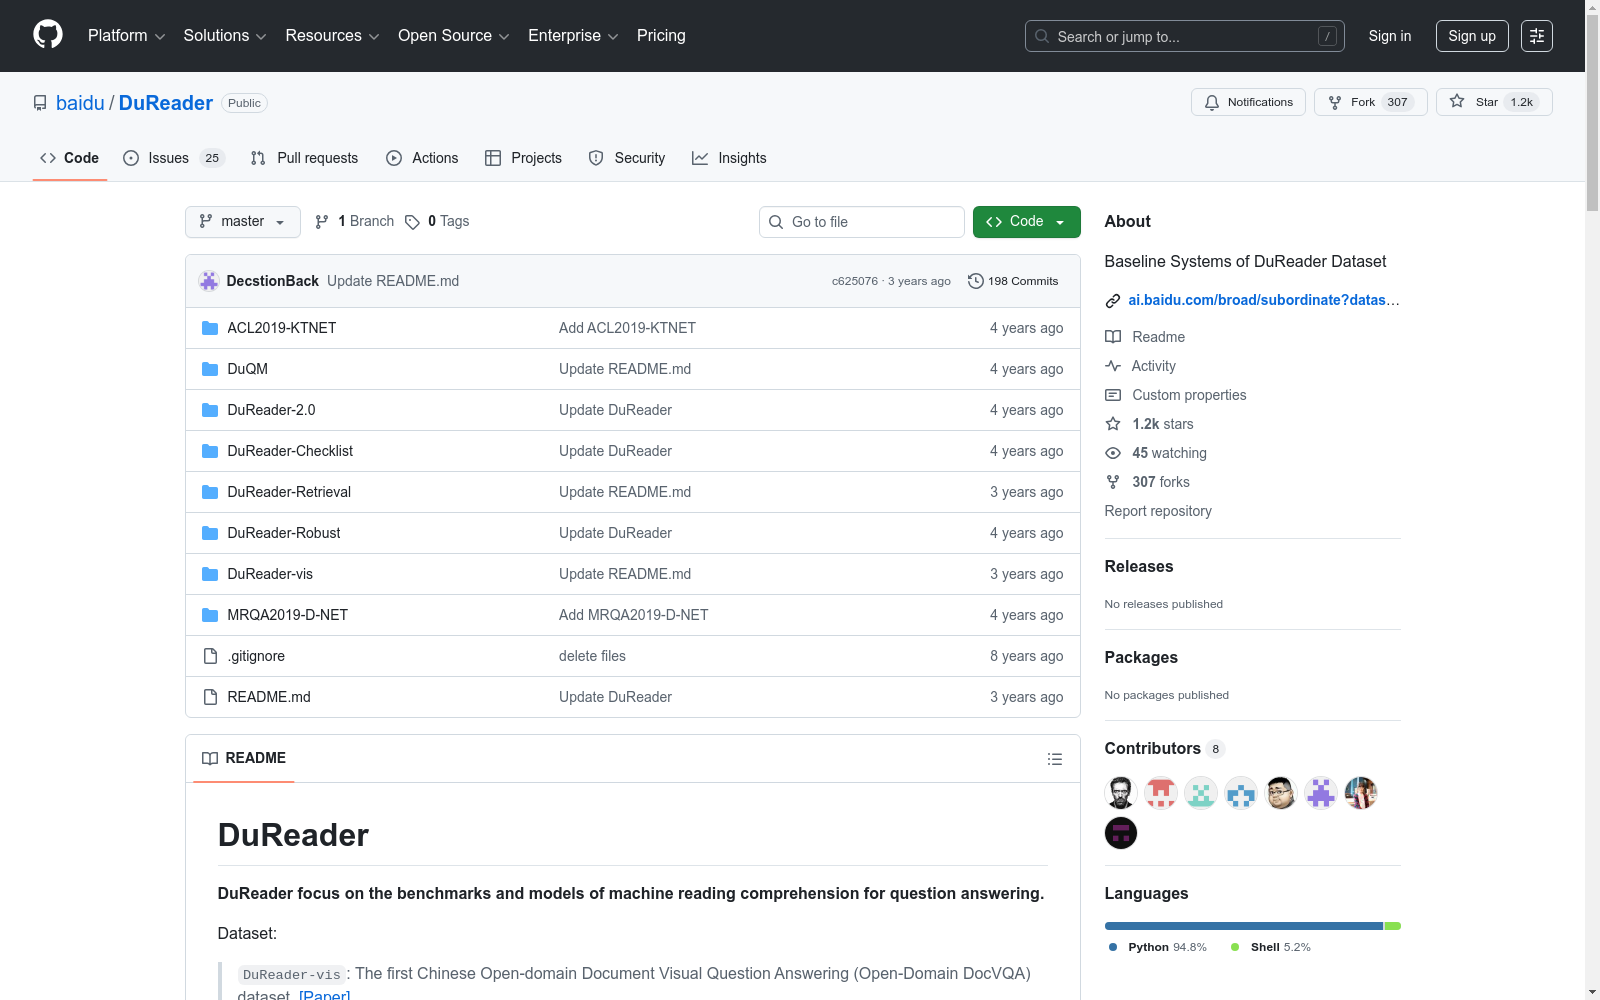
Task: Click the README.md file icon
Action: tap(210, 697)
